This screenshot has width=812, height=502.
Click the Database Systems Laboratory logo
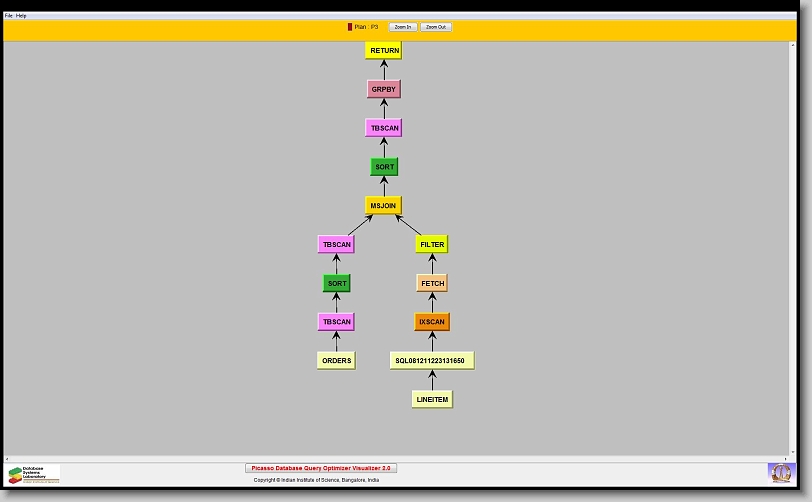(34, 474)
